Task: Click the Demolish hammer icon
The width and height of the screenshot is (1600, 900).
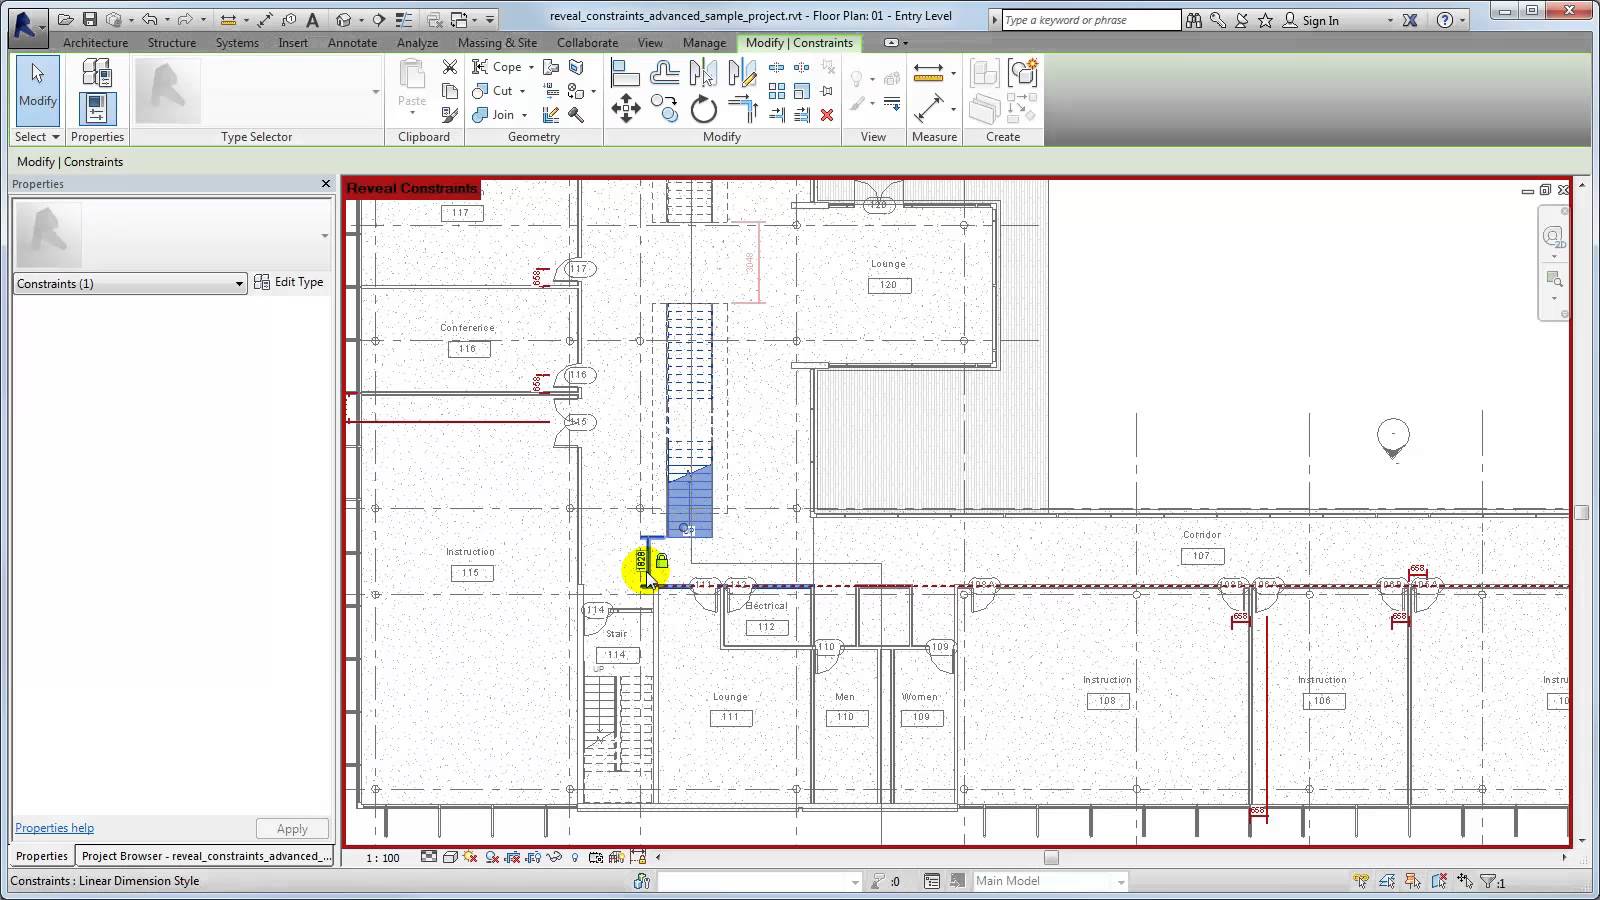Action: (x=576, y=115)
